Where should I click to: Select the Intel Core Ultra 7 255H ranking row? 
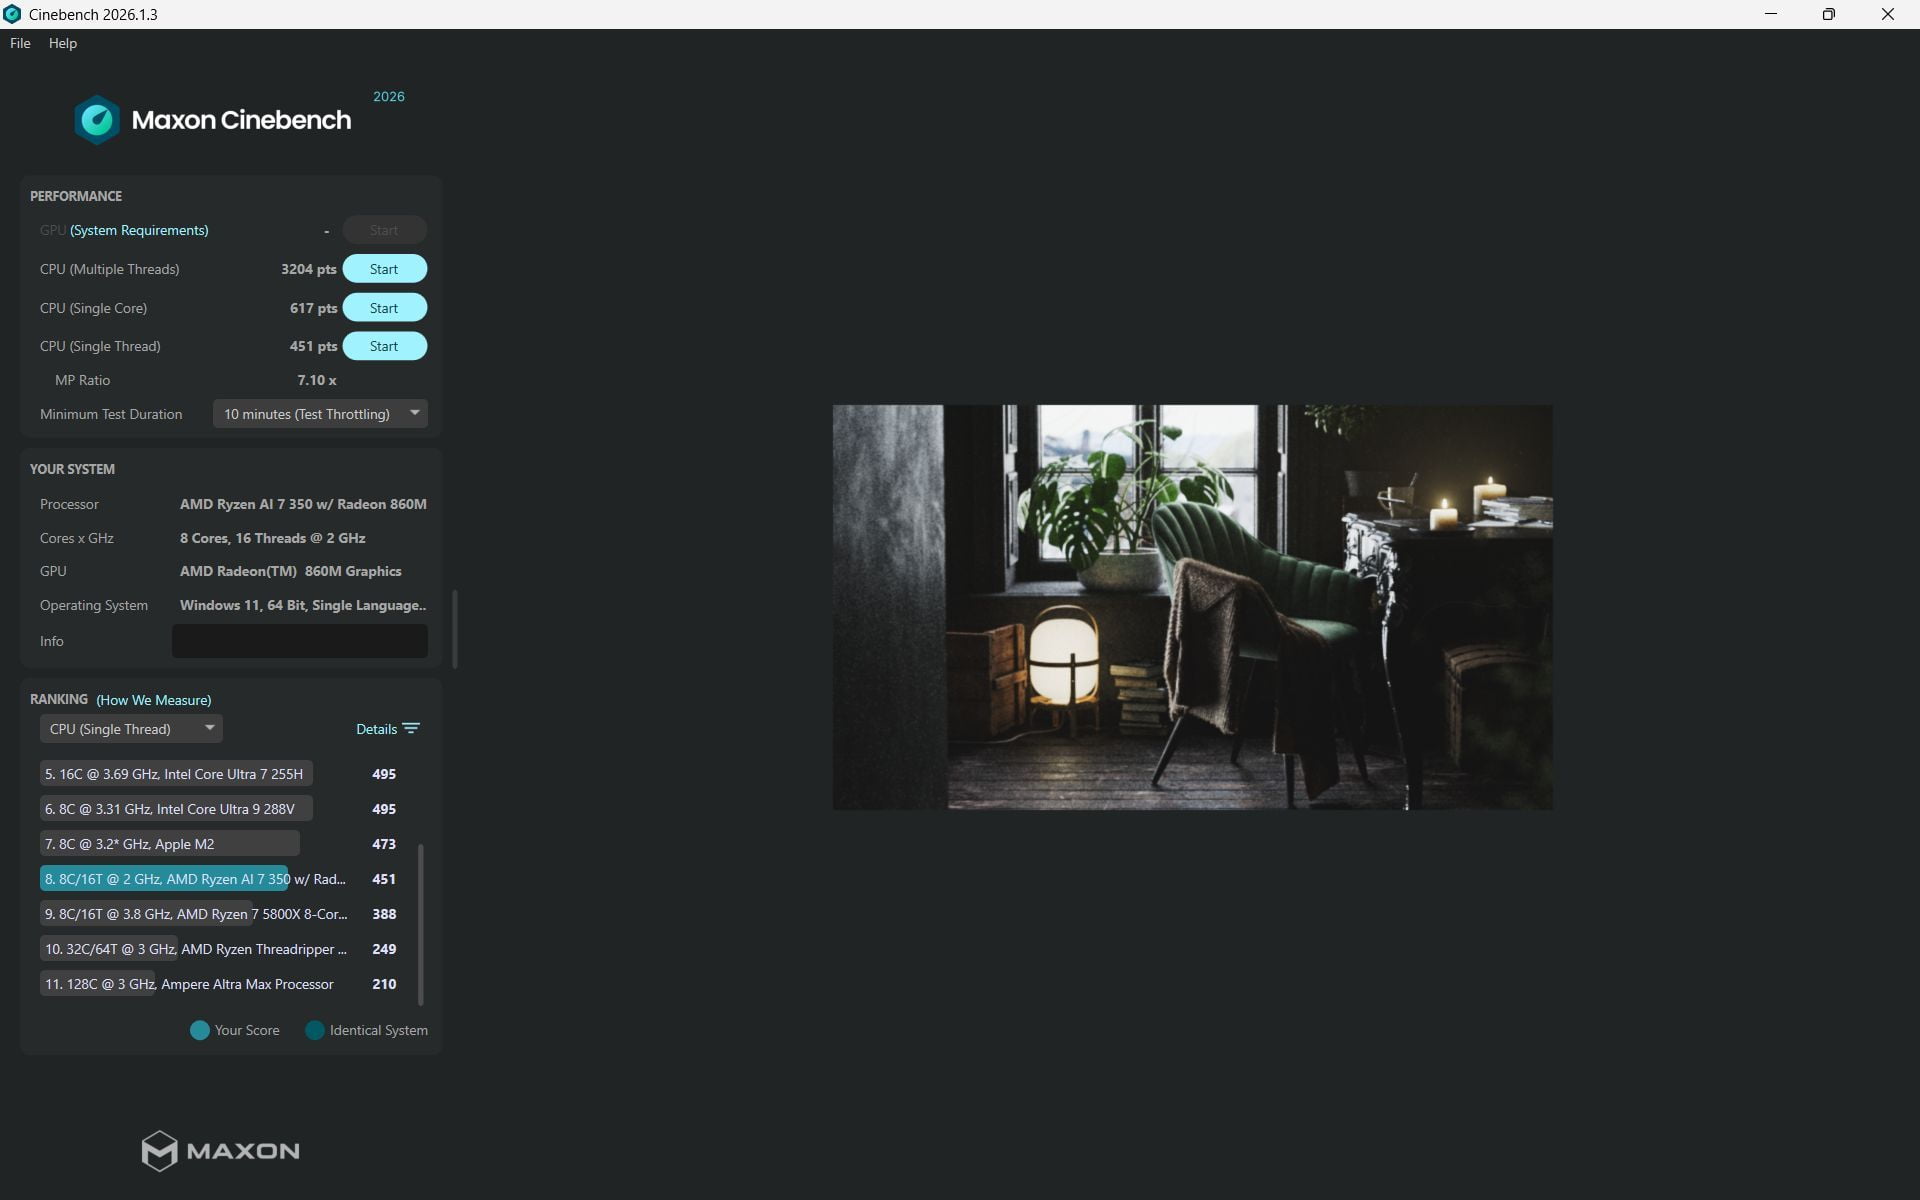[x=218, y=774]
